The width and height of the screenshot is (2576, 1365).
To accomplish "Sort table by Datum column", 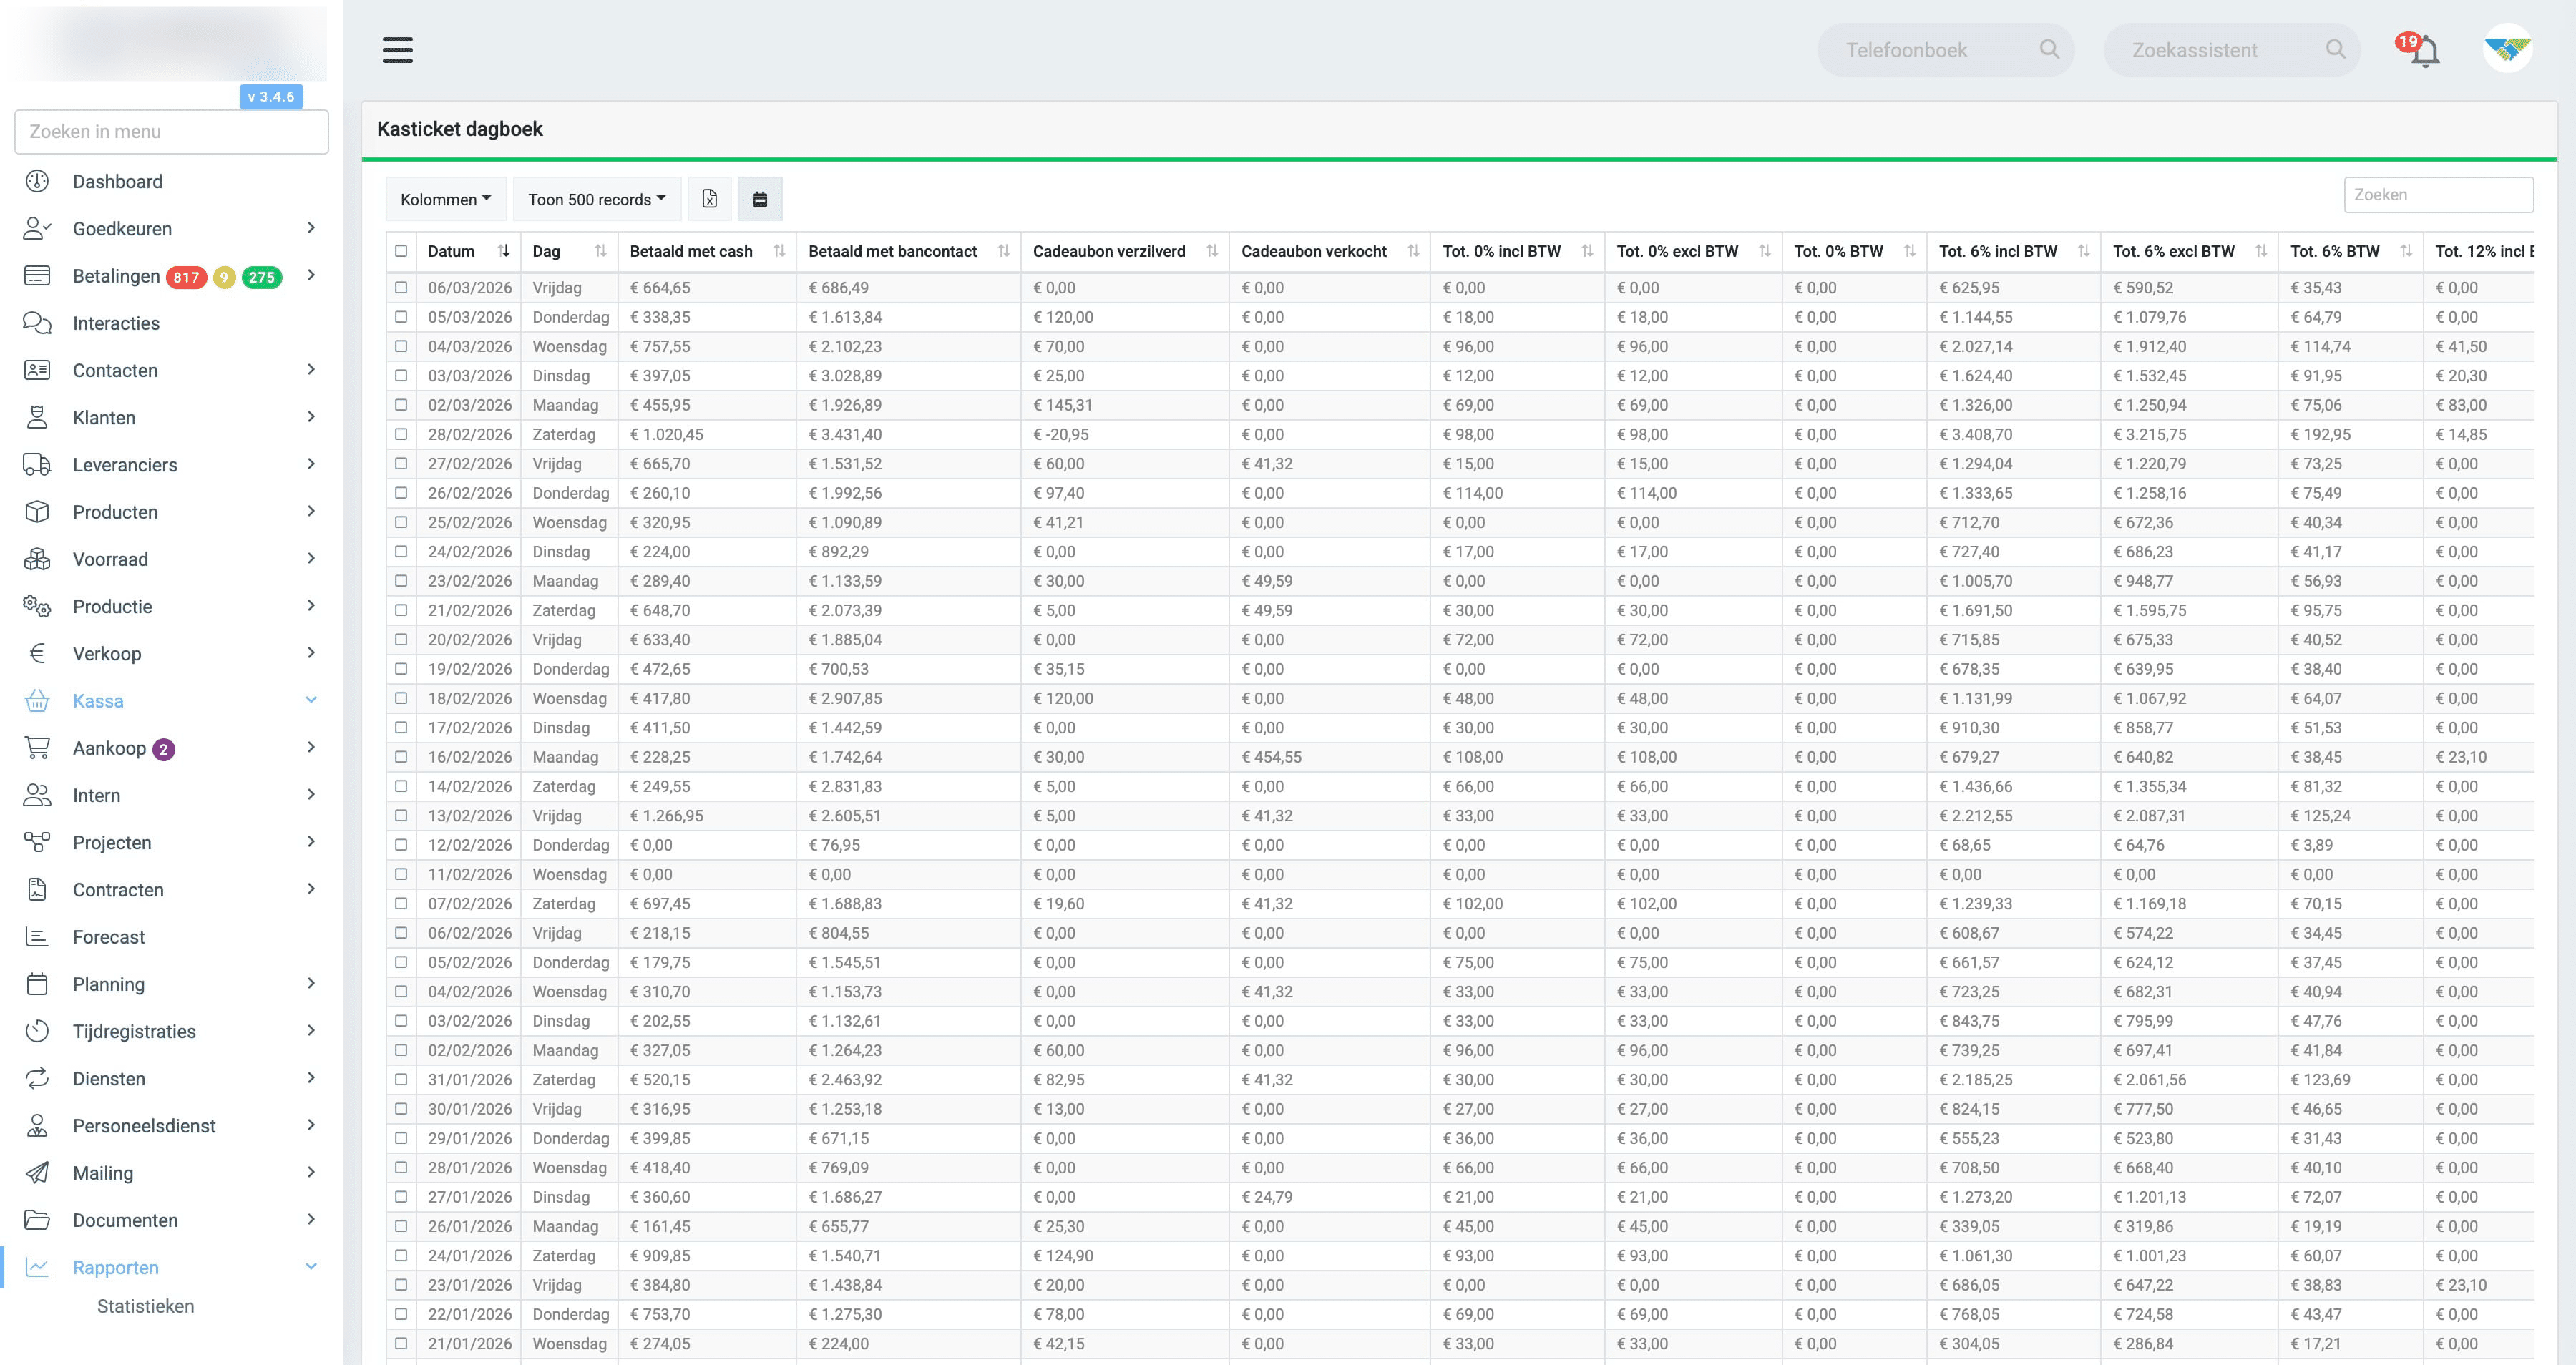I will (x=469, y=251).
